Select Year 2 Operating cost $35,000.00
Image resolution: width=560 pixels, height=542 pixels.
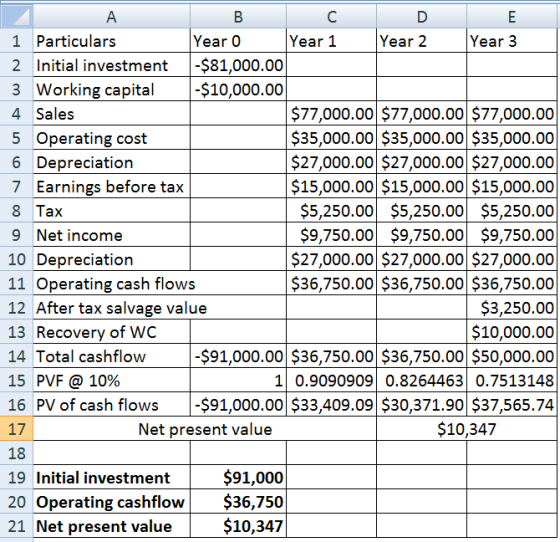point(421,138)
